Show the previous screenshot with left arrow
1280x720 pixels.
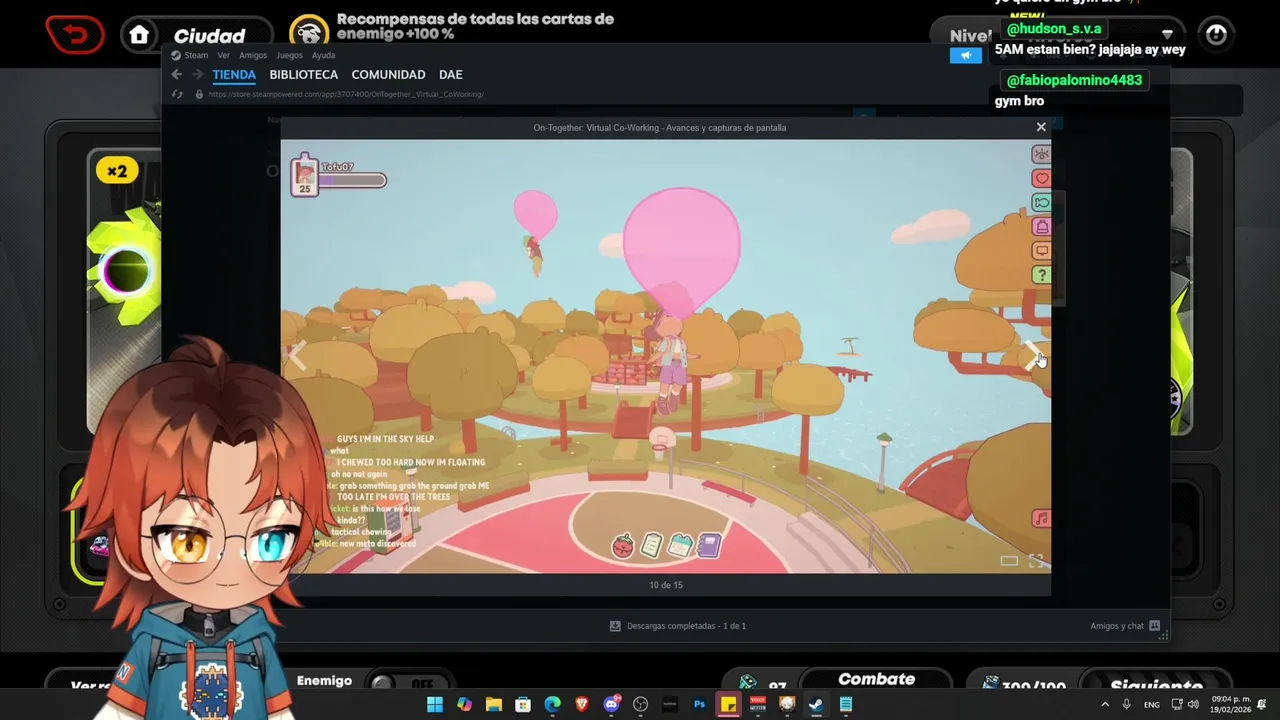297,354
